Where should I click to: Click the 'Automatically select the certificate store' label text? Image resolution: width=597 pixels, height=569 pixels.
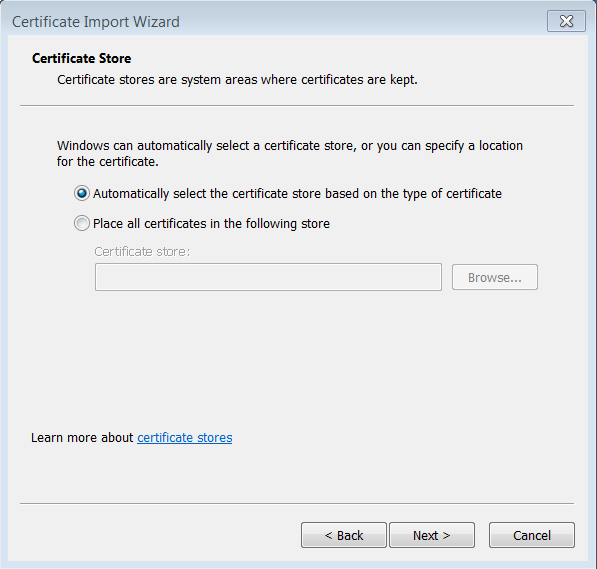[x=297, y=193]
